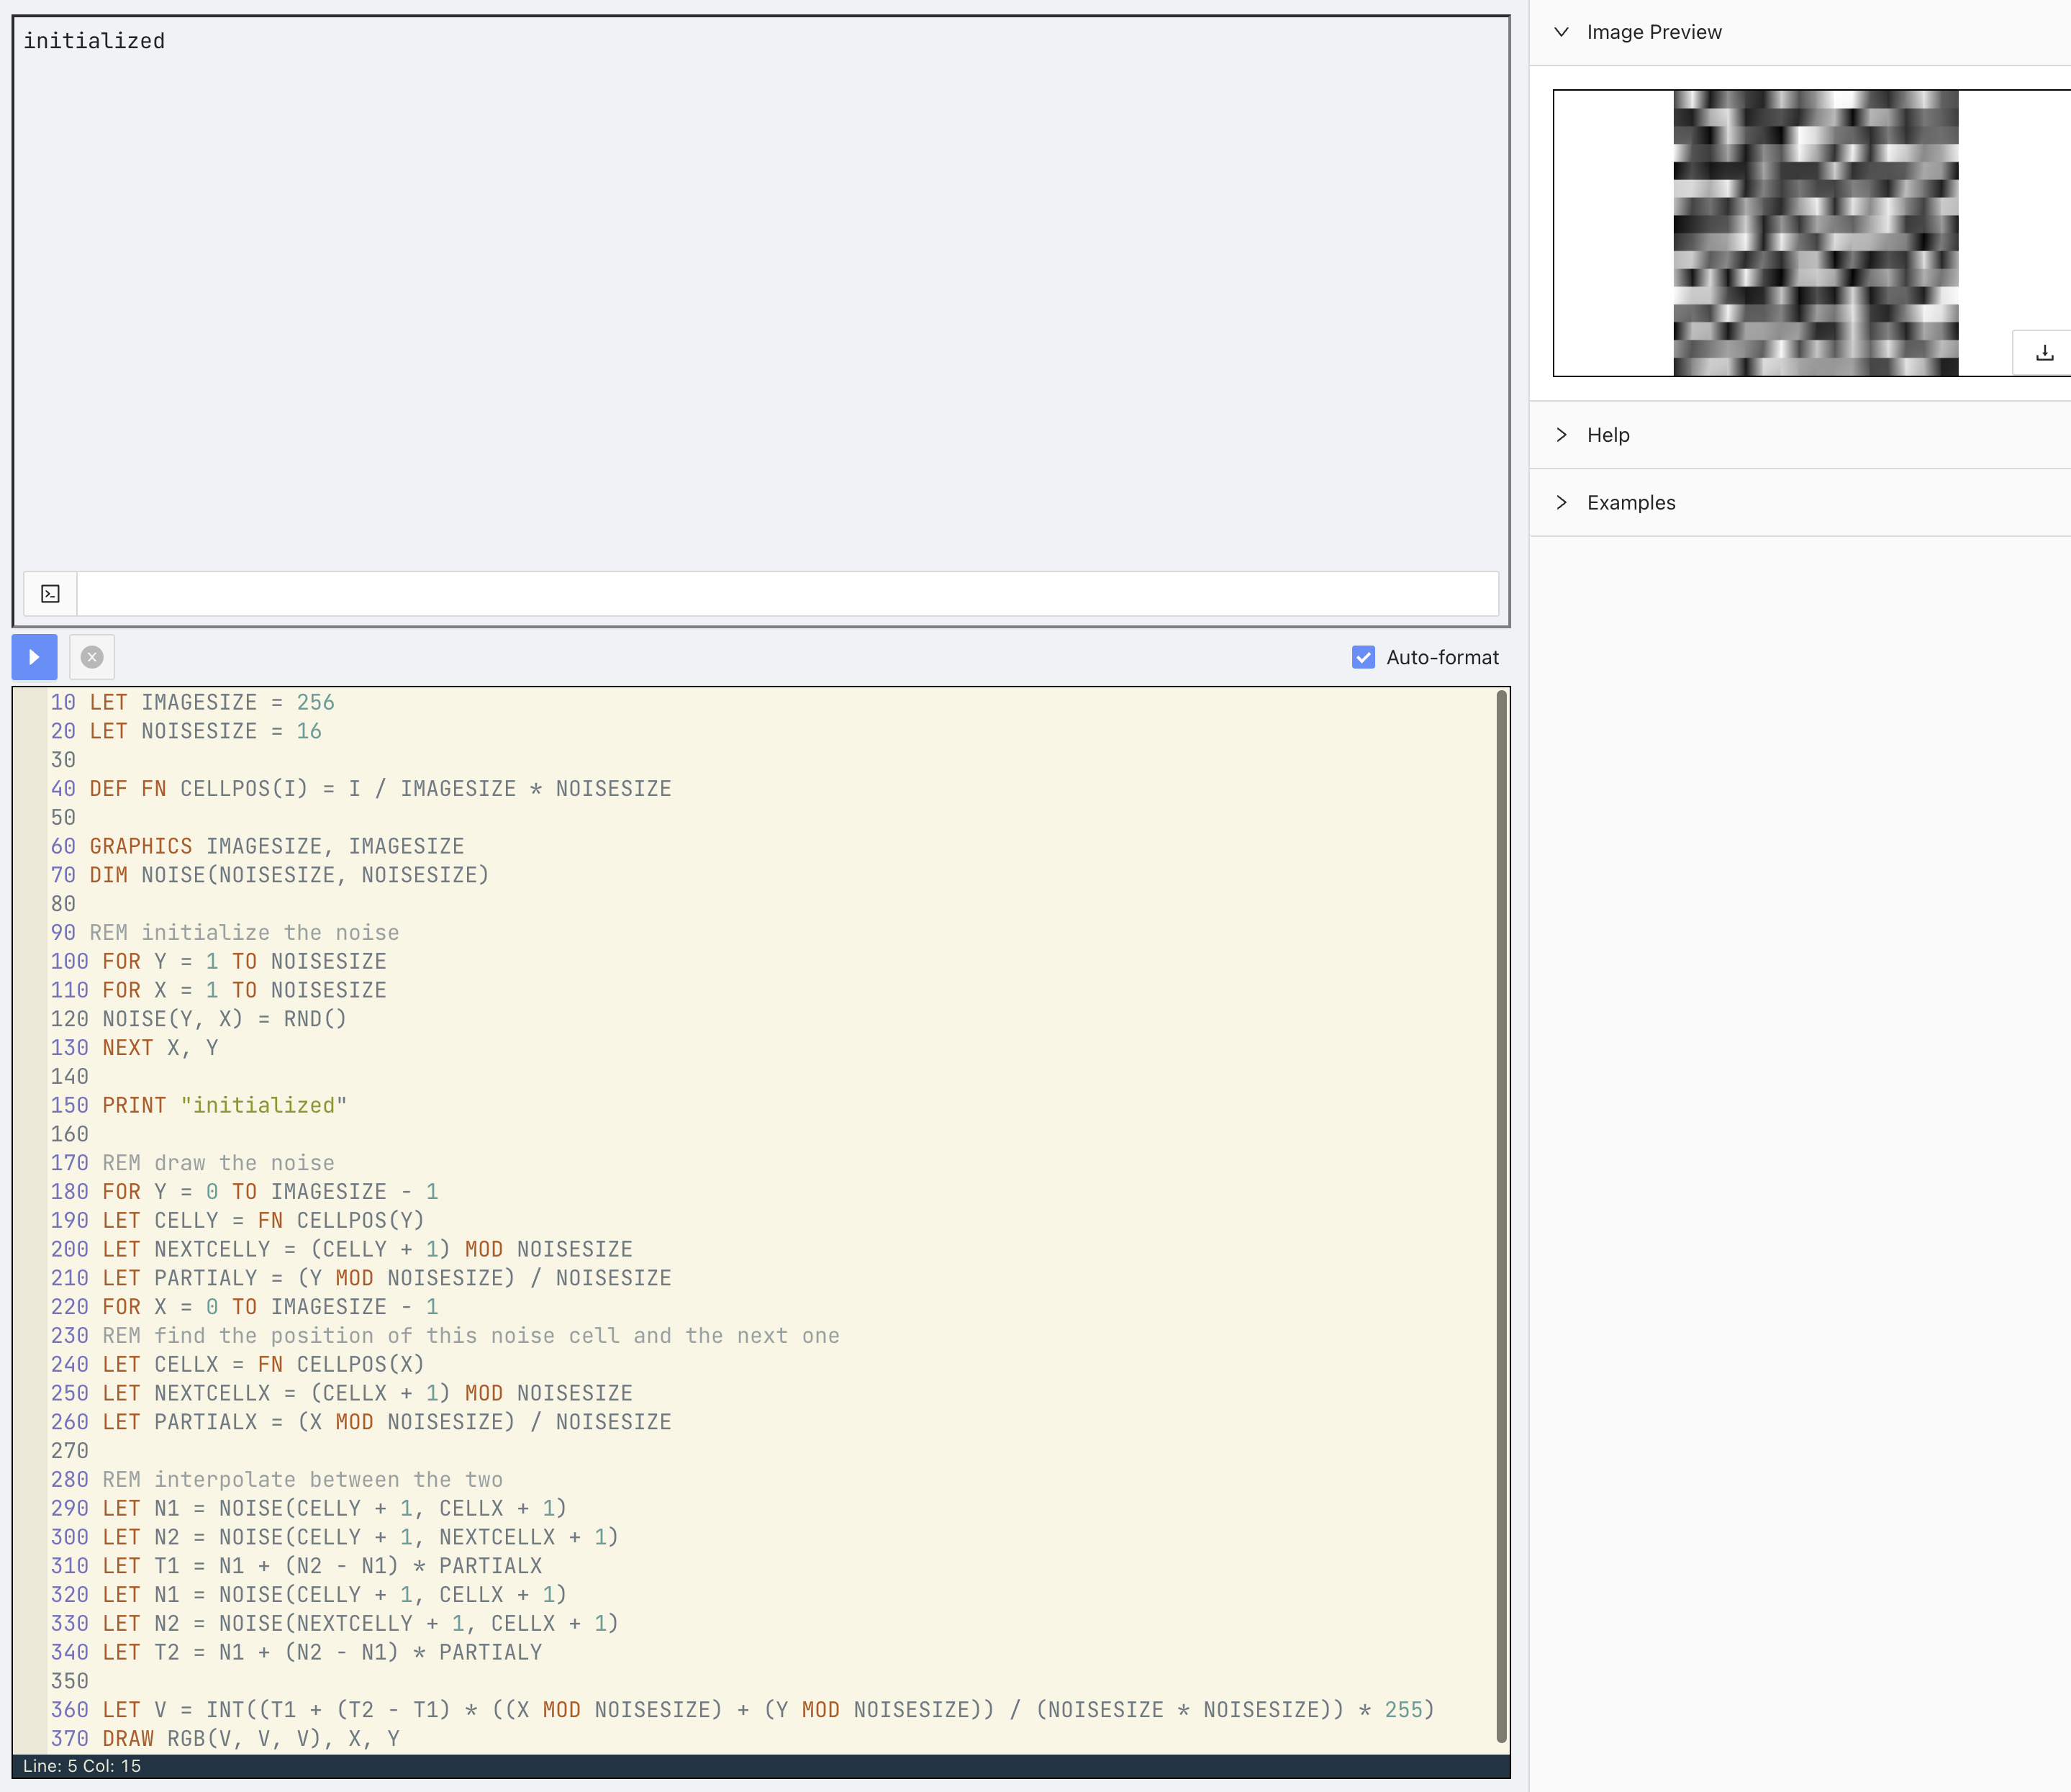
Task: Expand the Help section
Action: pos(1561,435)
